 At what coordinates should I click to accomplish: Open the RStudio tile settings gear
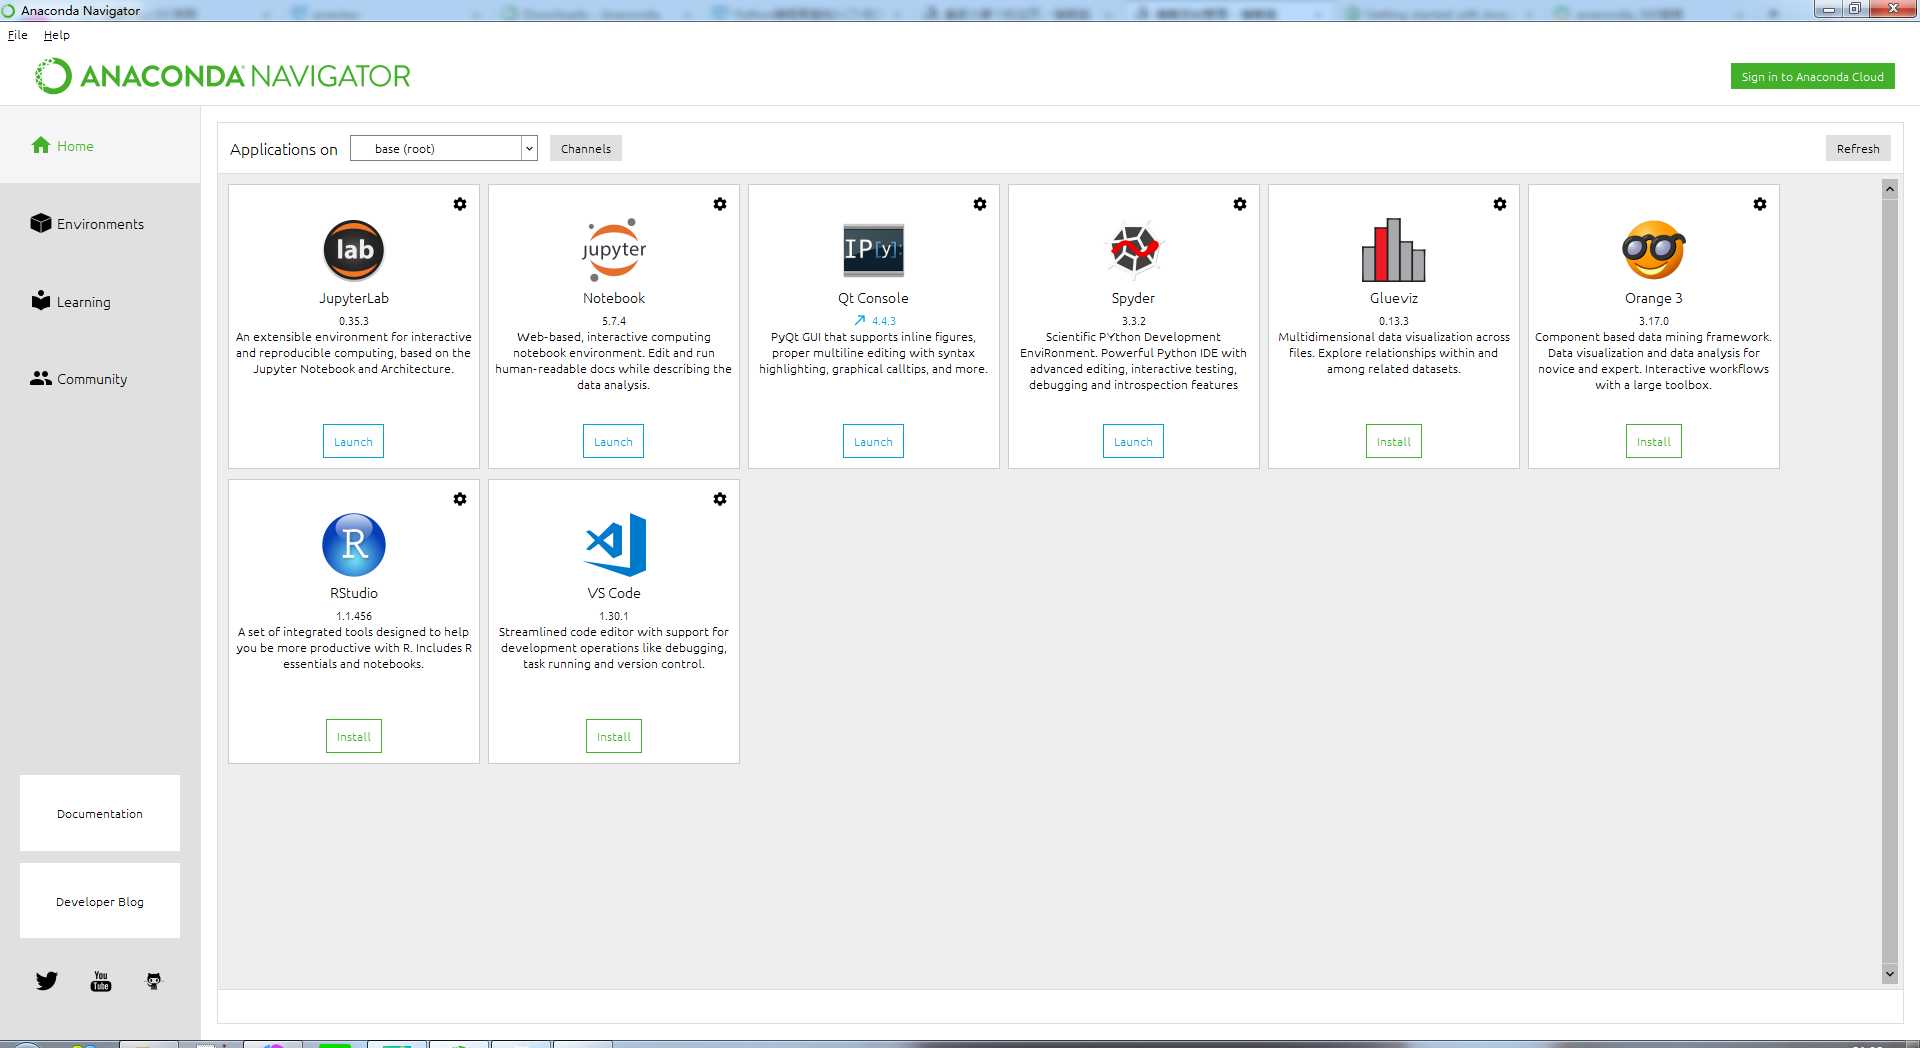pos(460,499)
